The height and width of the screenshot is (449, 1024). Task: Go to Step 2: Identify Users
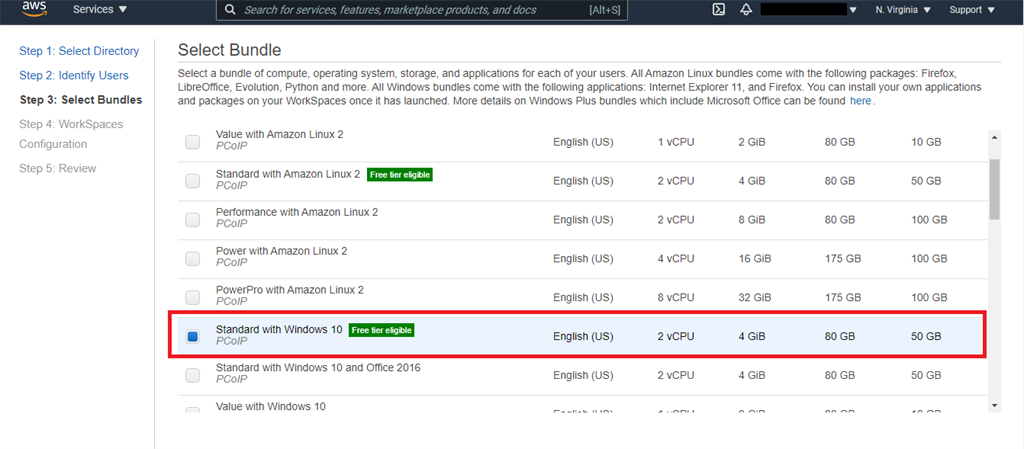[74, 75]
